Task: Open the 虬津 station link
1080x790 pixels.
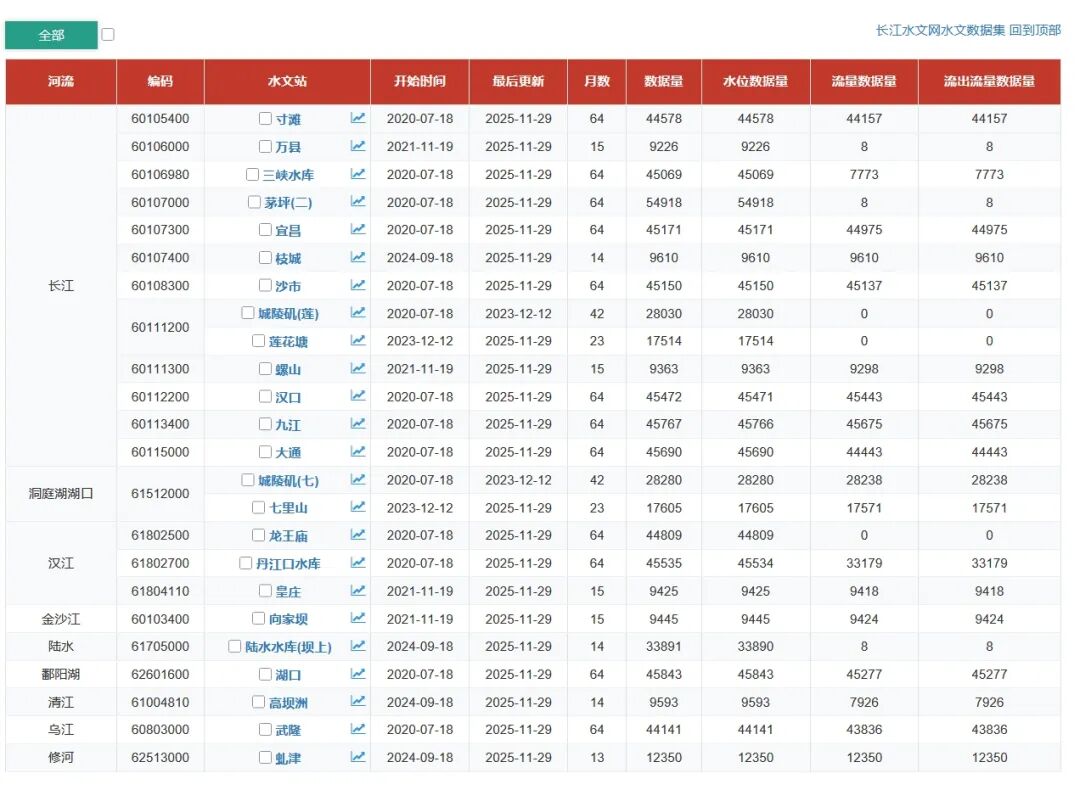Action: pyautogui.click(x=288, y=758)
